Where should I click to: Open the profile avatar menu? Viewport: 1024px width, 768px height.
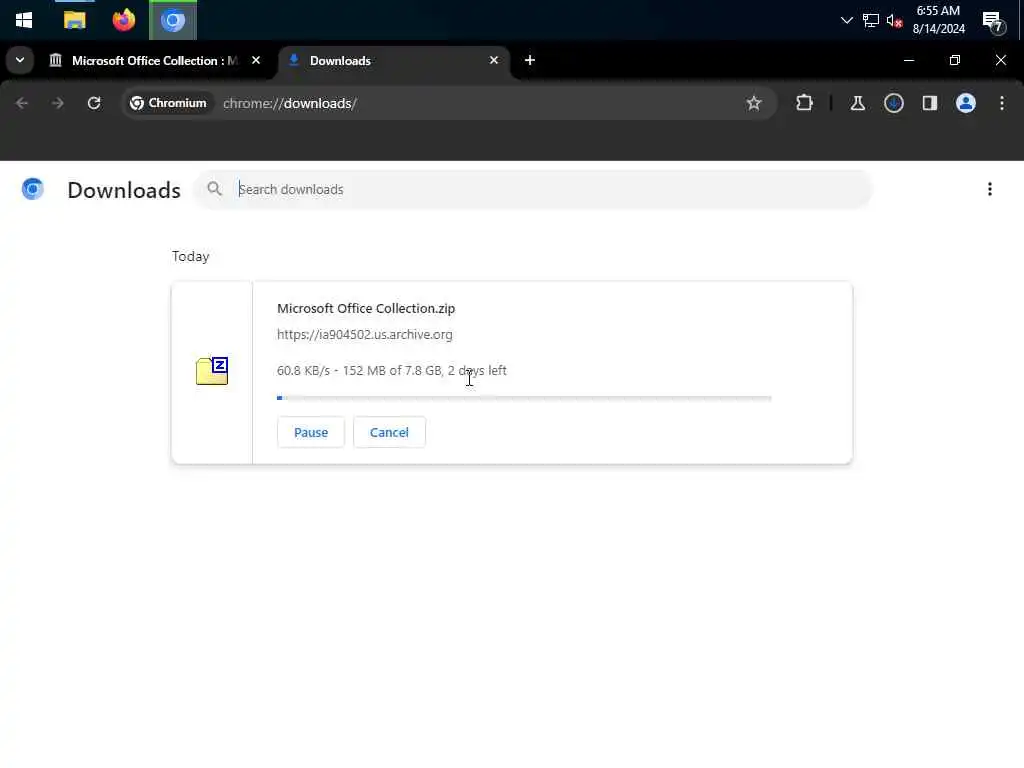[x=966, y=103]
